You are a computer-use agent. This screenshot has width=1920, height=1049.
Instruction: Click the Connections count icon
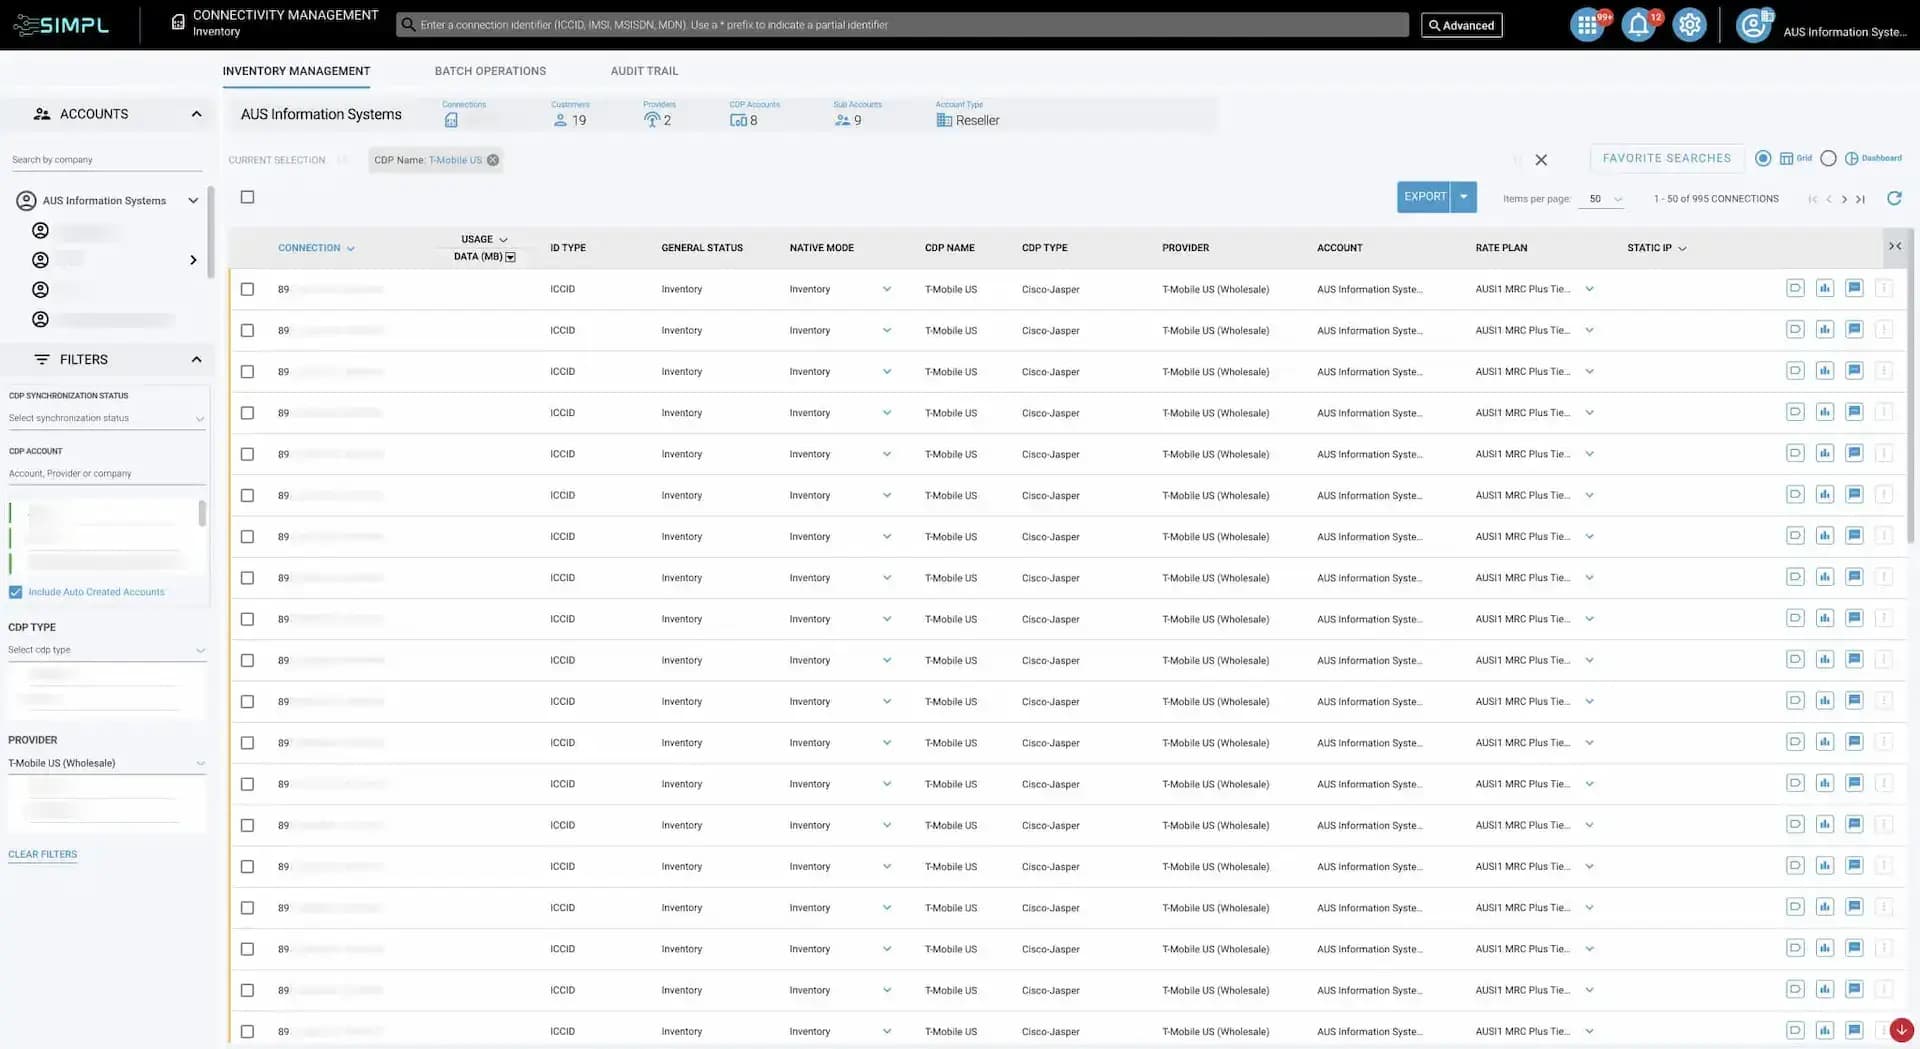(451, 120)
